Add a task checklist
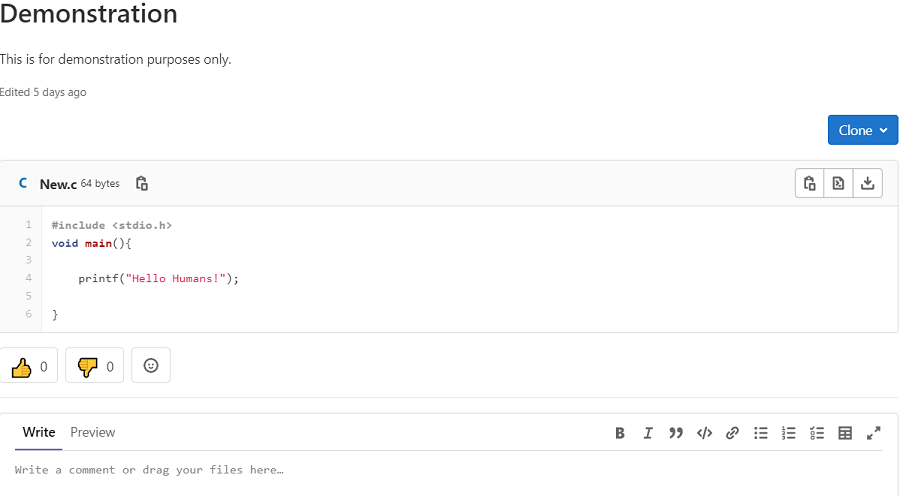Viewport: 900px width, 496px height. tap(817, 433)
